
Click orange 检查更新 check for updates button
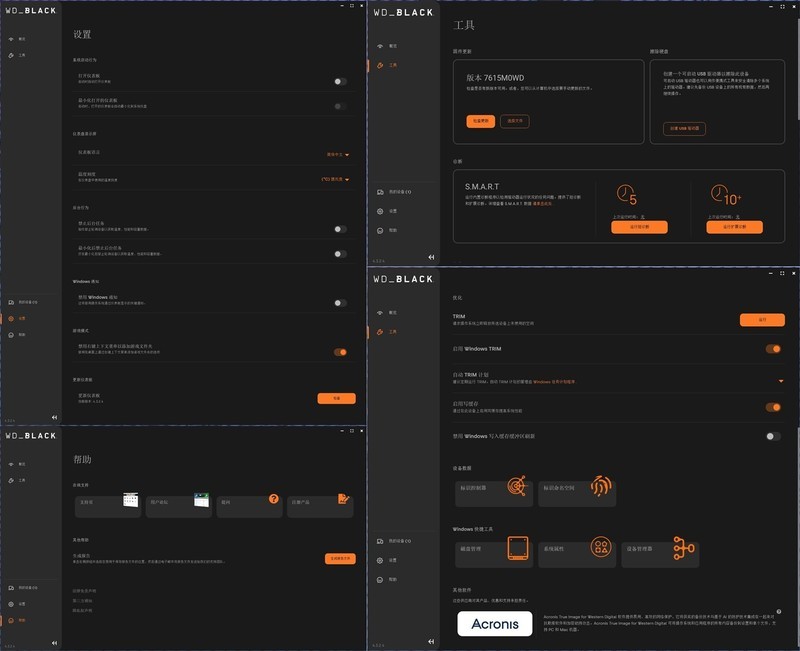click(x=481, y=121)
